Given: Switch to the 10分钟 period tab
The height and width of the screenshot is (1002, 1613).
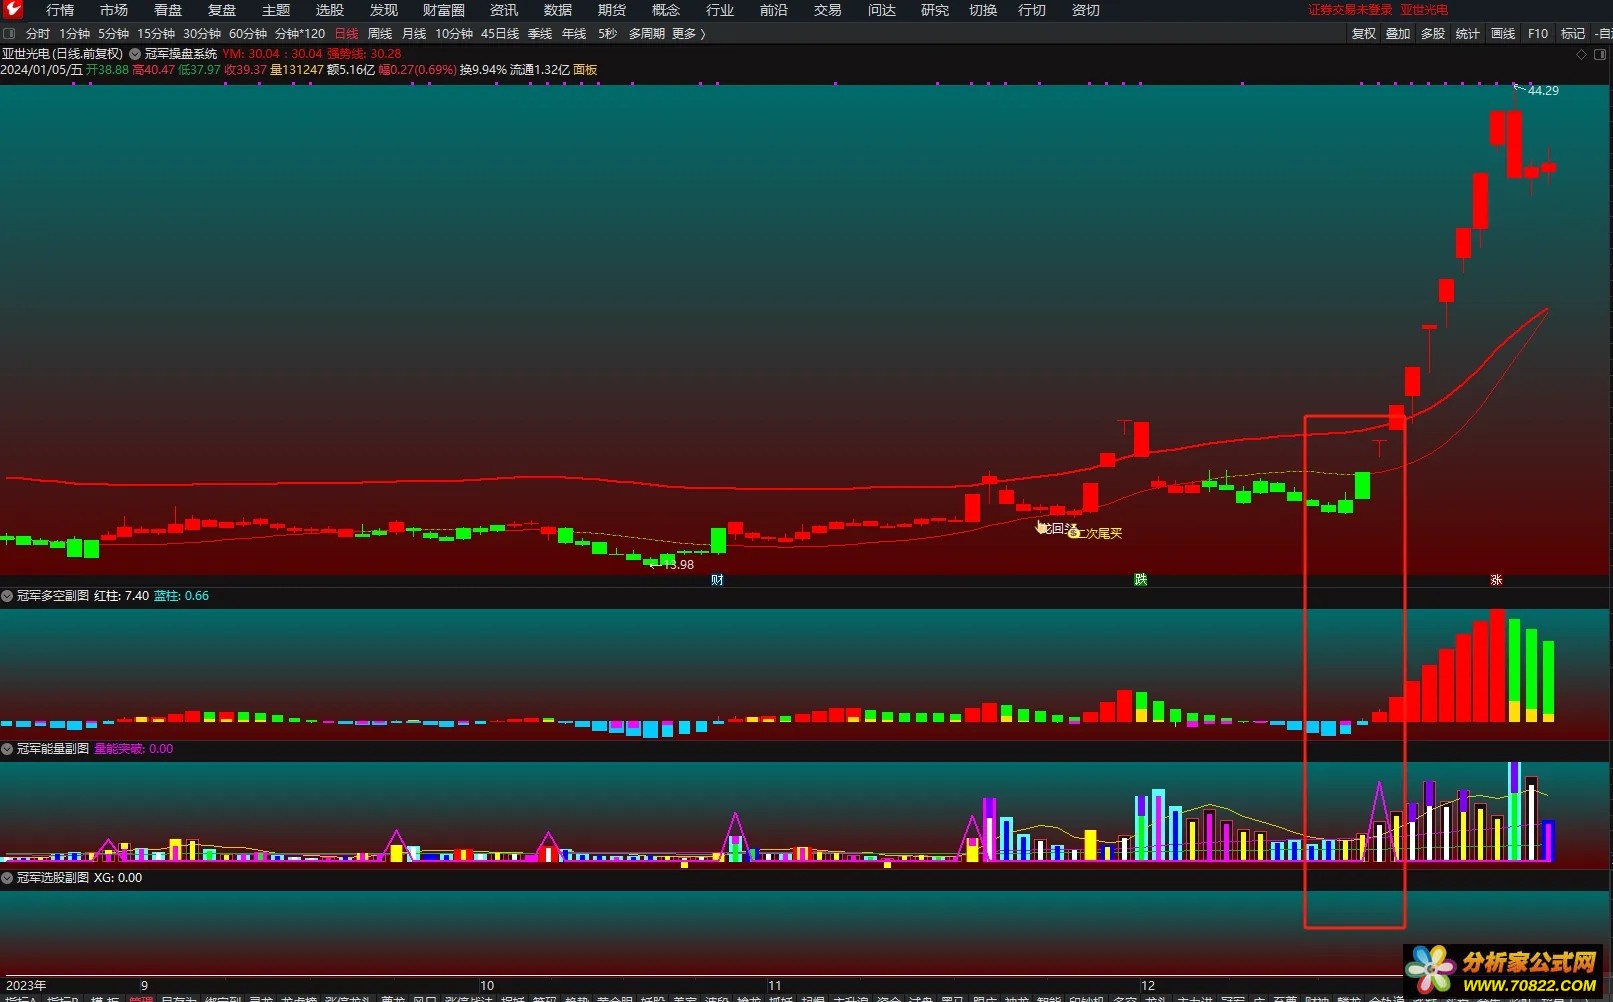Looking at the screenshot, I should coord(454,34).
